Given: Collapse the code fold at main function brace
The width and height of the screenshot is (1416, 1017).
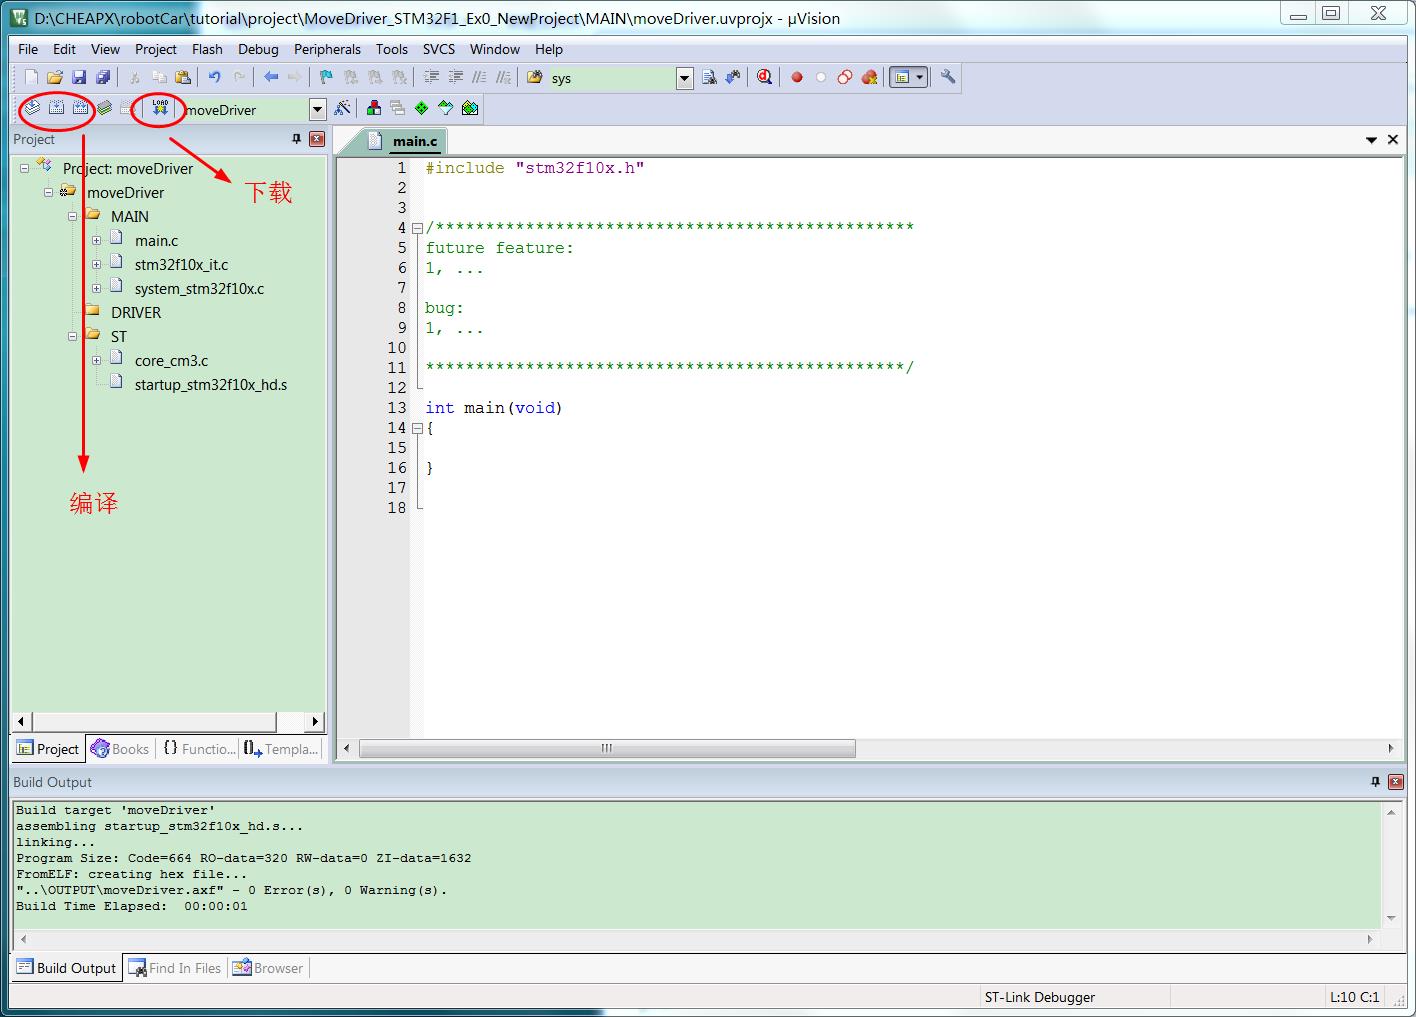Looking at the screenshot, I should tap(418, 428).
